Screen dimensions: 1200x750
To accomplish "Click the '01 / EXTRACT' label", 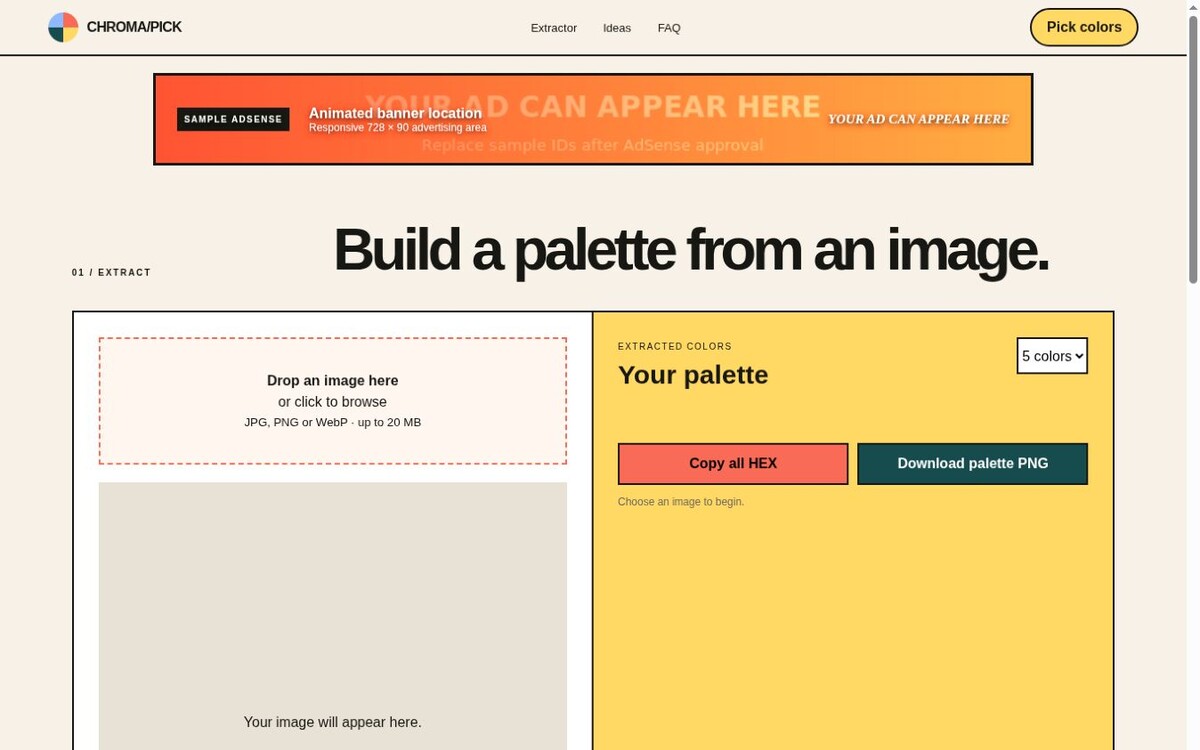I will click(x=111, y=273).
